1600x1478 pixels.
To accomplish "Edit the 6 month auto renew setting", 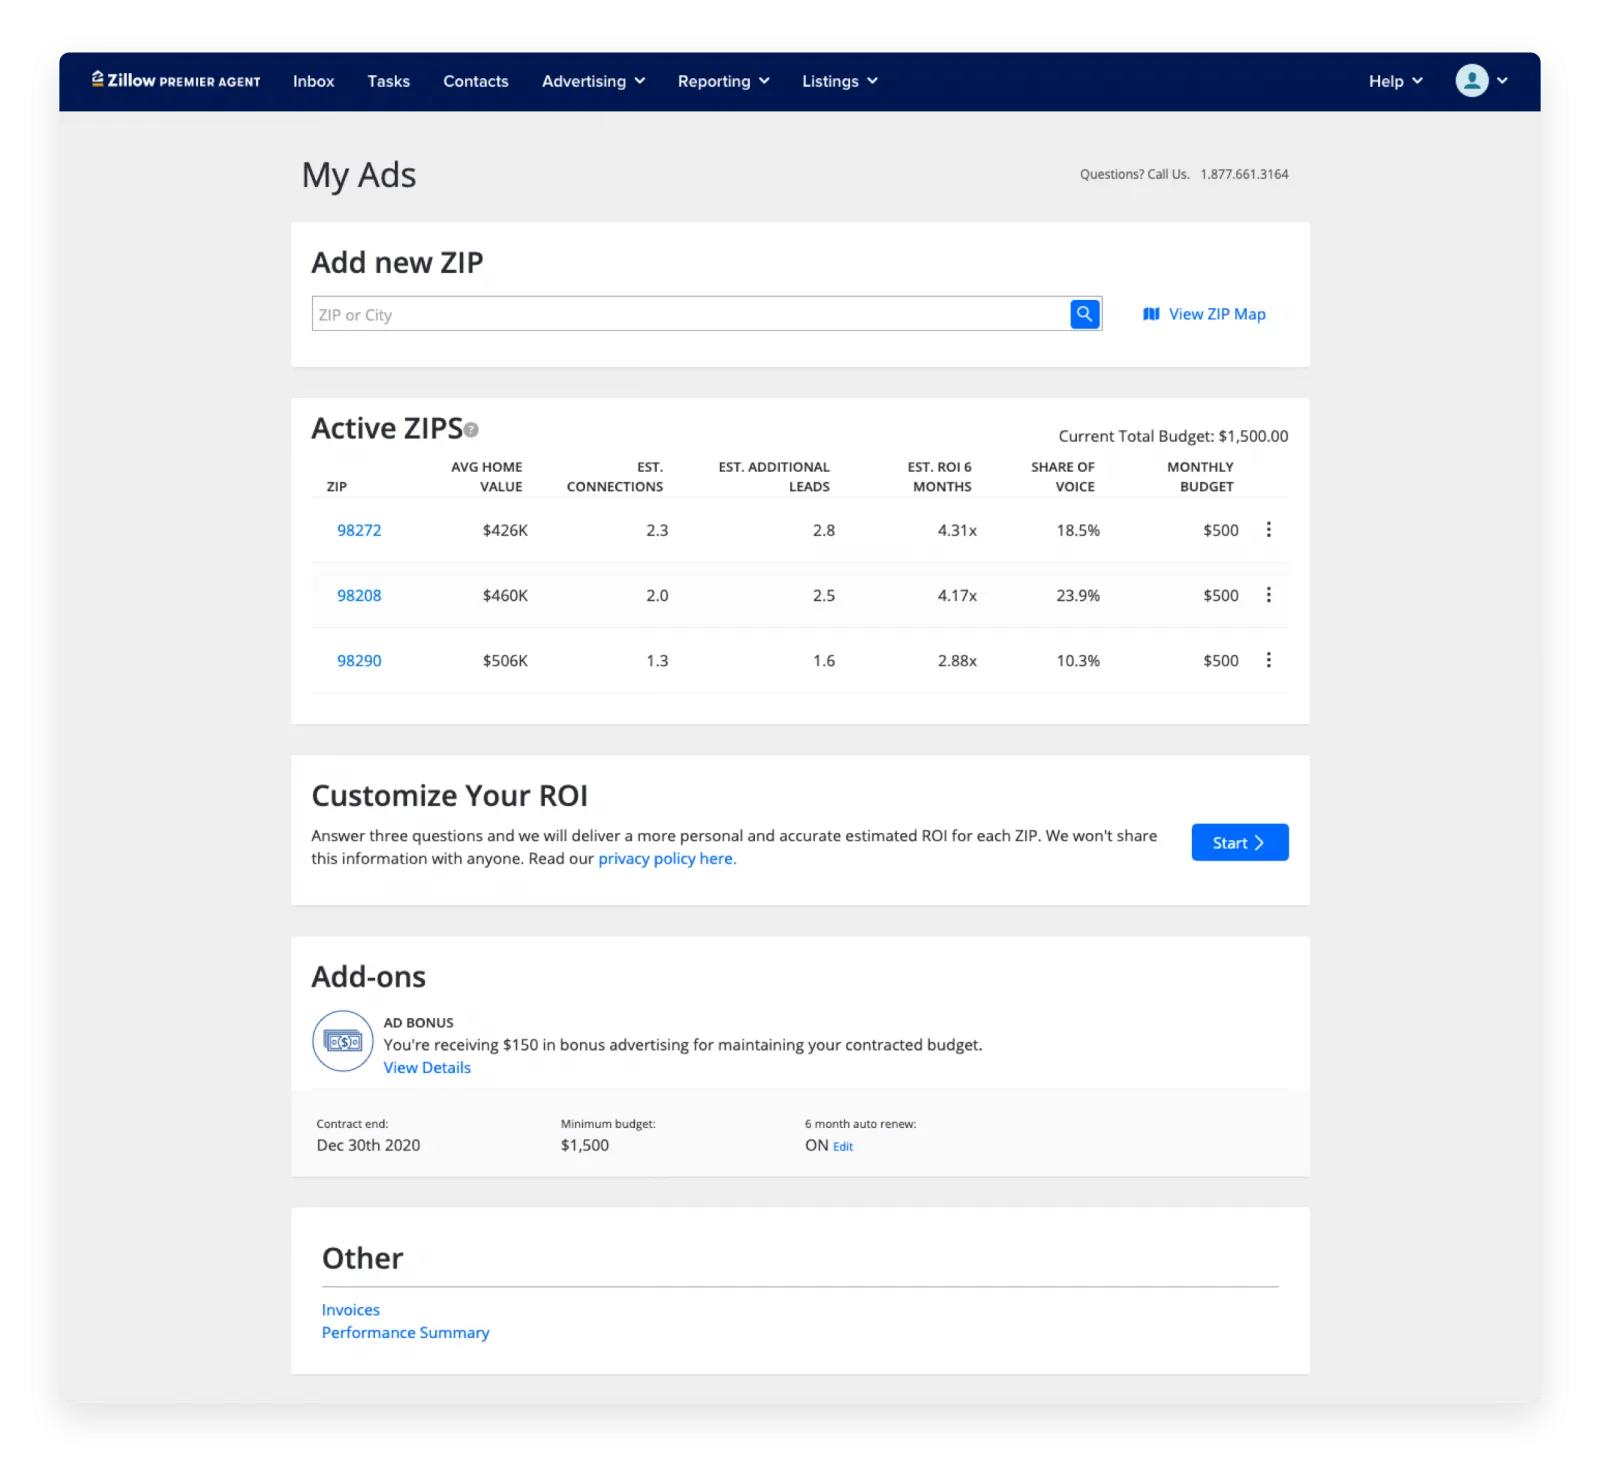I will pos(843,1147).
